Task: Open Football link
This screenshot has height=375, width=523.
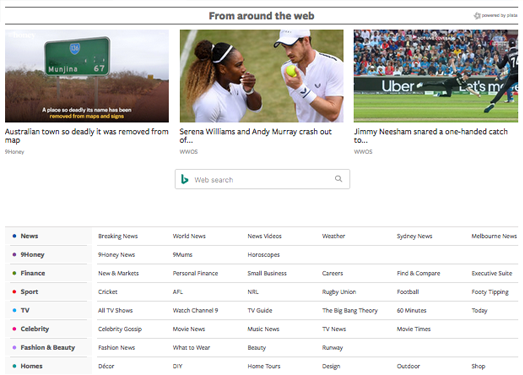Action: coord(408,292)
